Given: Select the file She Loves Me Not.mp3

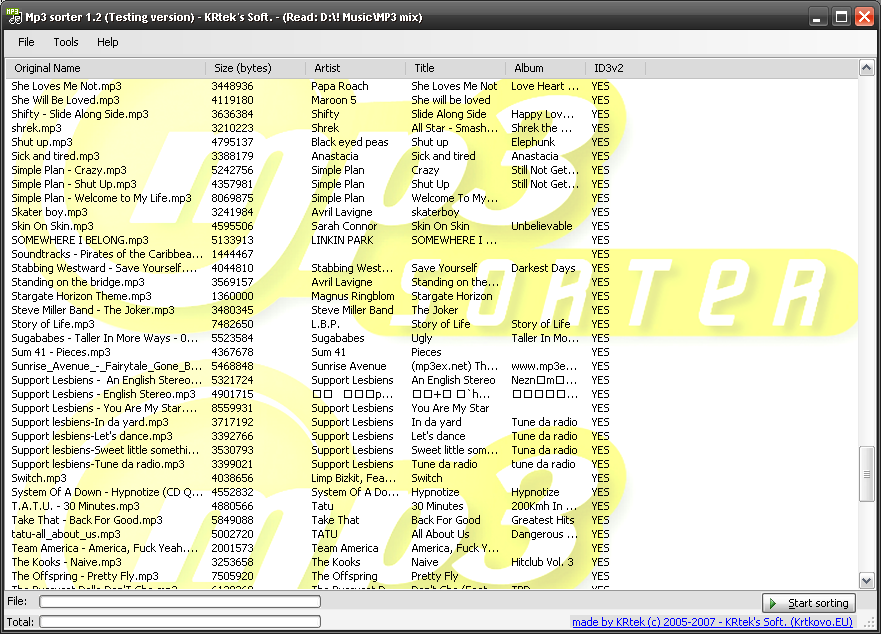Looking at the screenshot, I should coord(66,86).
